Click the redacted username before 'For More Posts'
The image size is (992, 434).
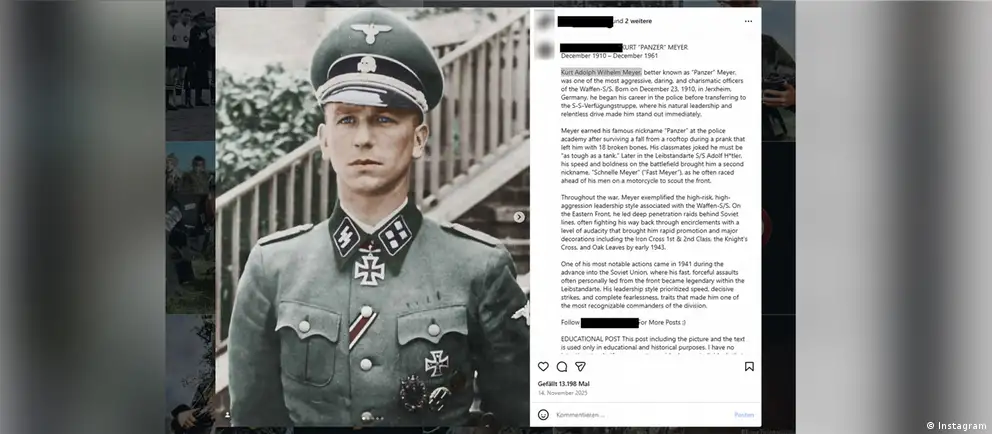point(609,323)
